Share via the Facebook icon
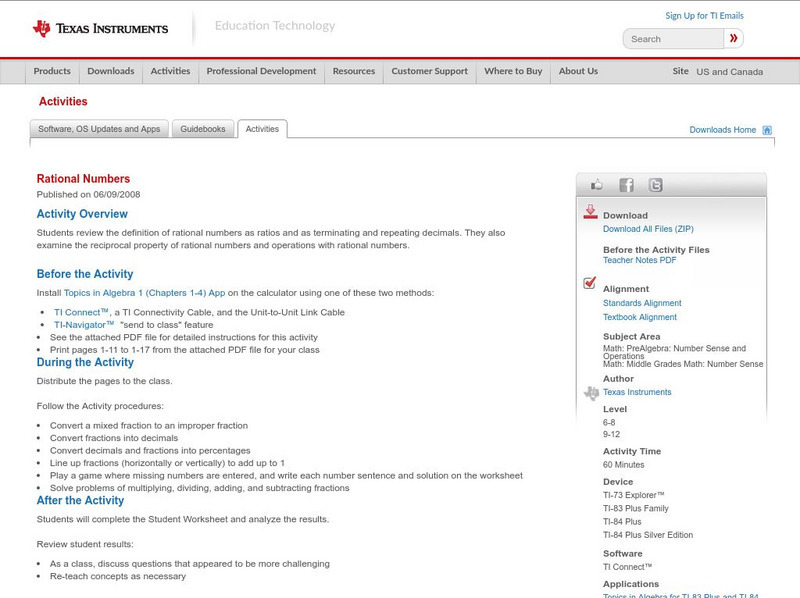800x598 pixels. pyautogui.click(x=626, y=185)
